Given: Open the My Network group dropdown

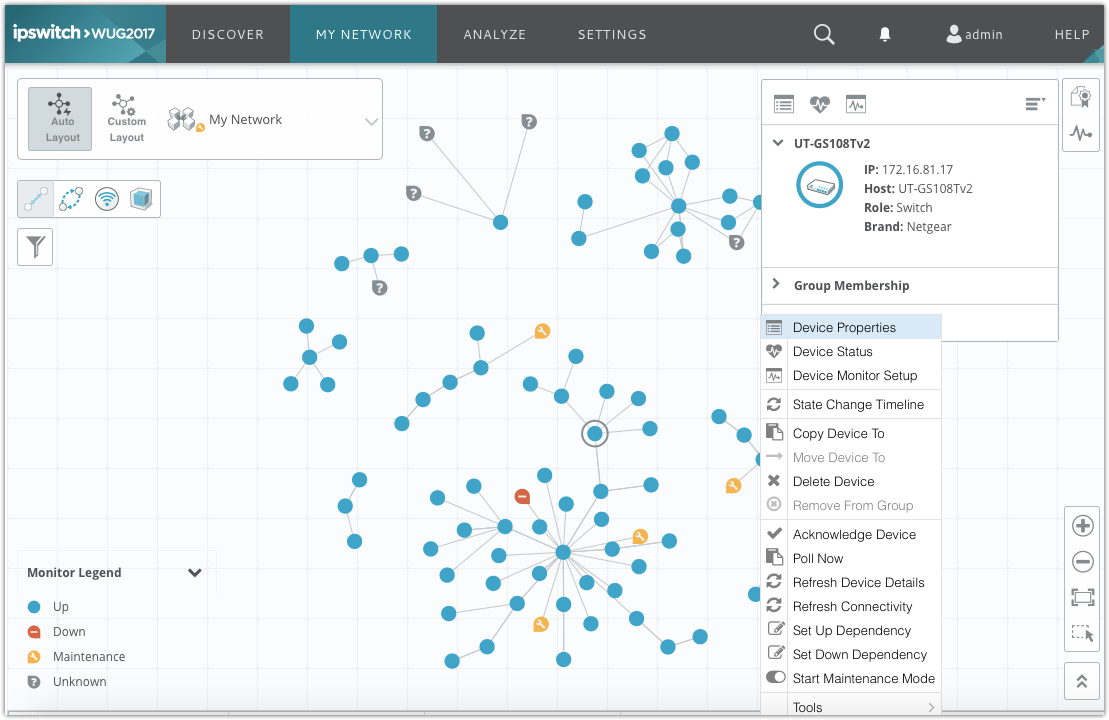Looking at the screenshot, I should point(371,122).
